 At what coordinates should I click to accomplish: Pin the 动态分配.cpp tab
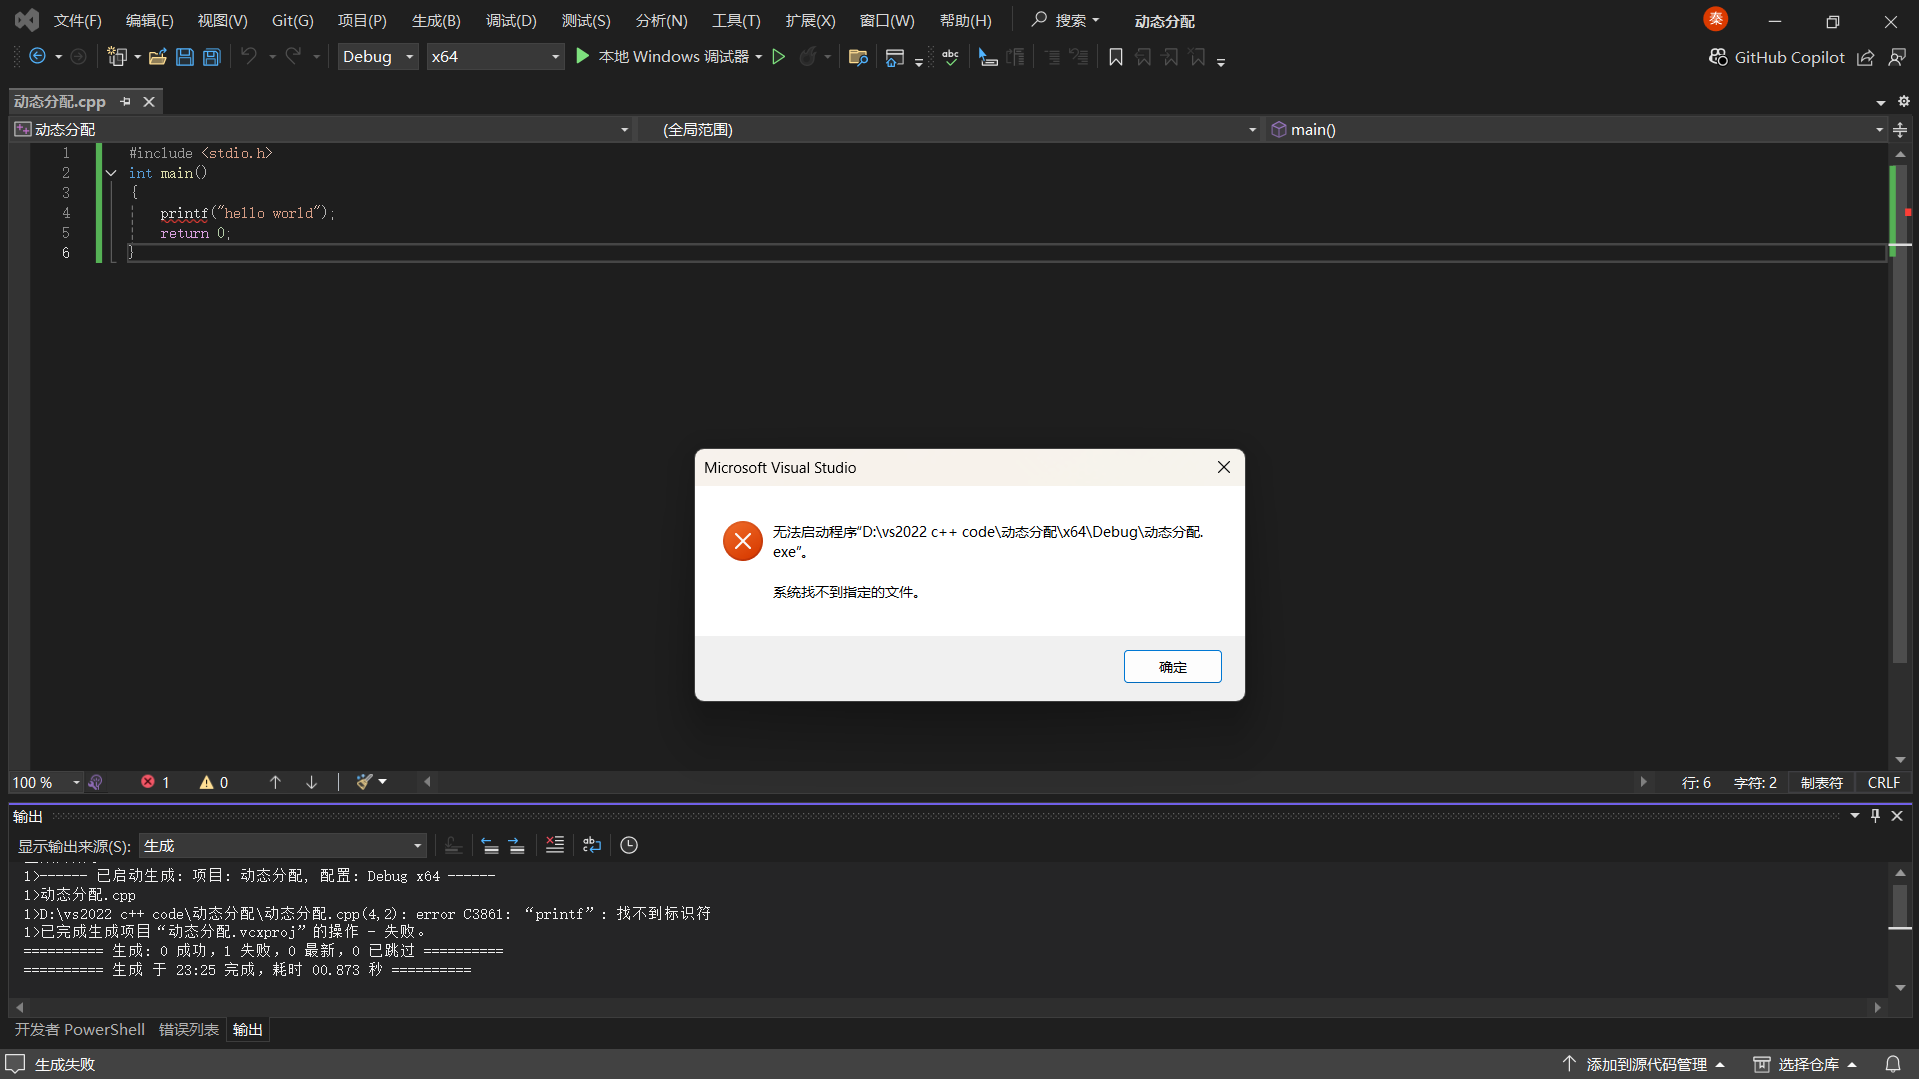125,101
